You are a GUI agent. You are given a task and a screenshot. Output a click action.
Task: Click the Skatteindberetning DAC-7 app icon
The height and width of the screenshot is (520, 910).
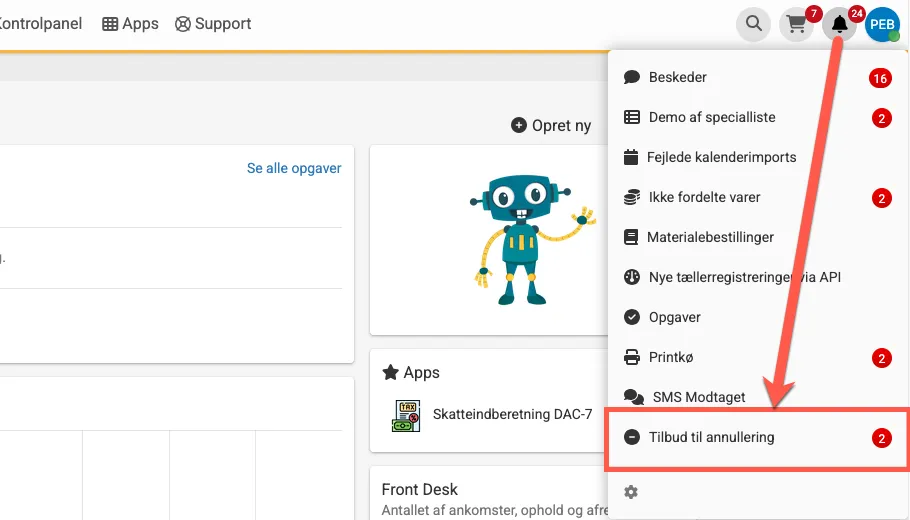[406, 415]
